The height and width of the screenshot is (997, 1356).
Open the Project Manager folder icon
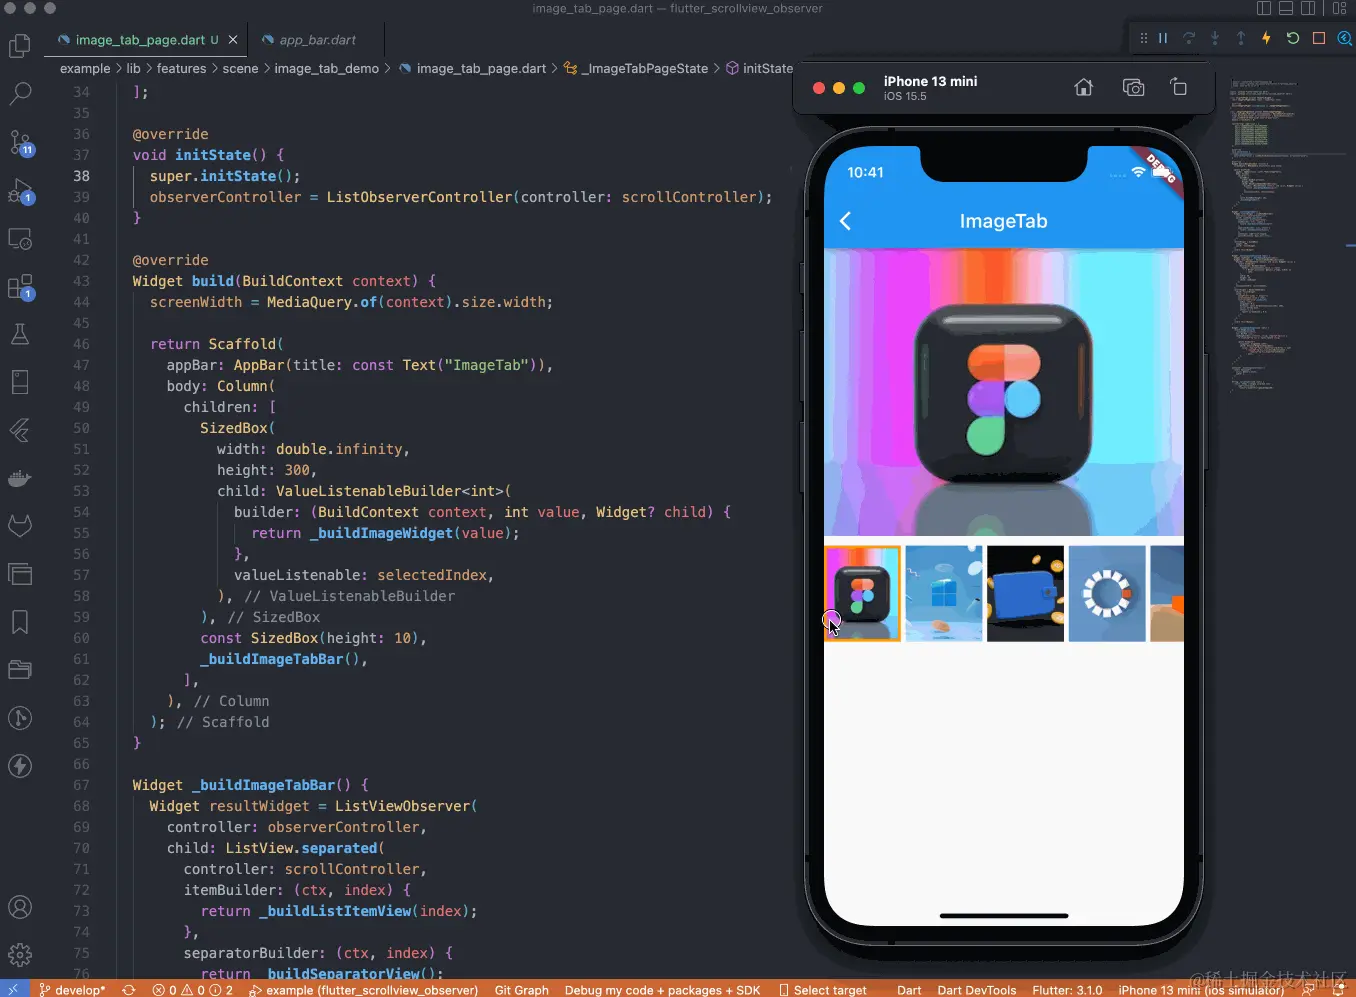(20, 670)
